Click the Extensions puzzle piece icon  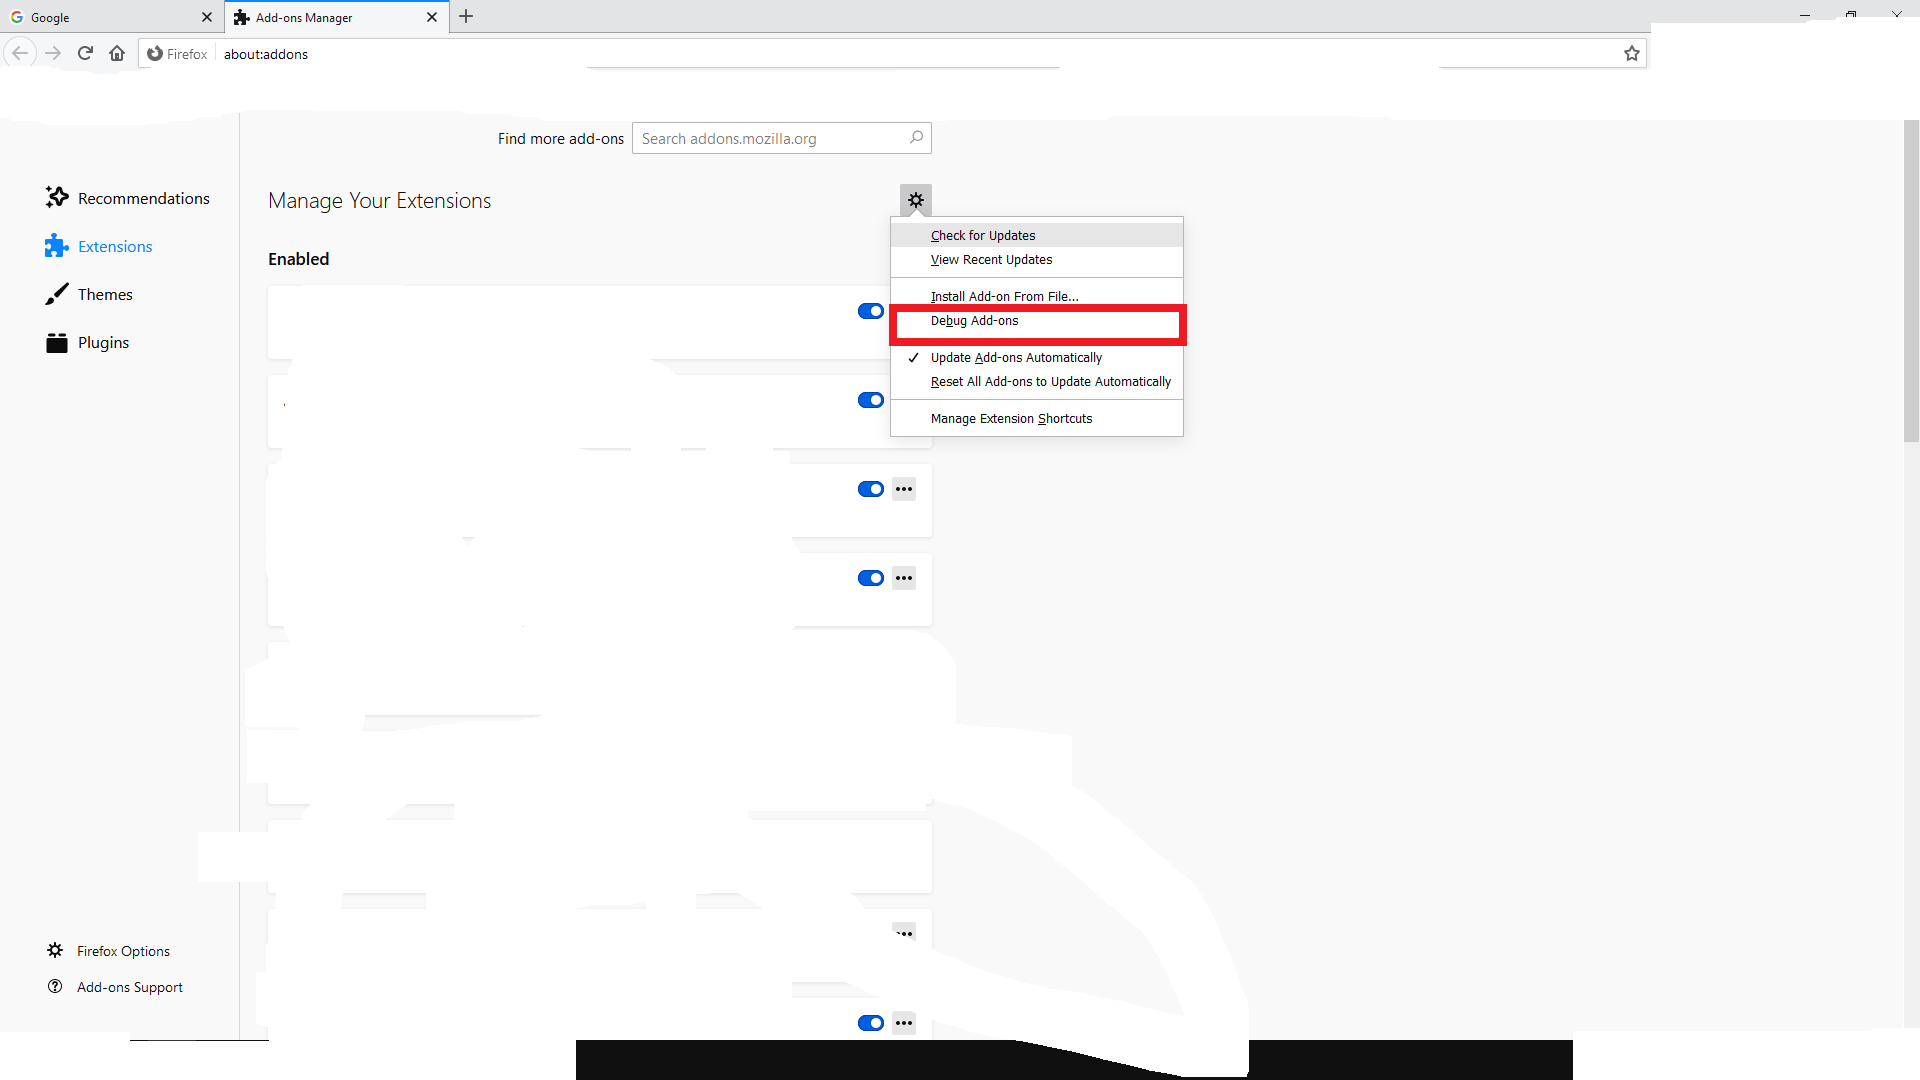point(57,246)
